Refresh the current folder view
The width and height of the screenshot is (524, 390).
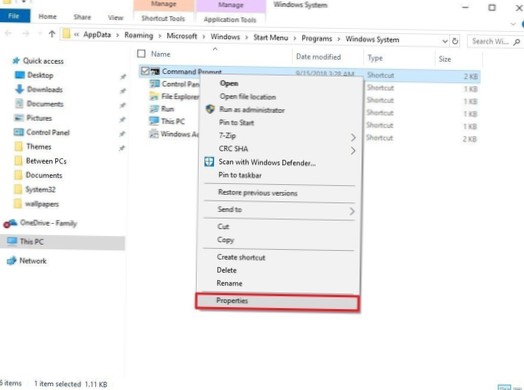coord(455,41)
